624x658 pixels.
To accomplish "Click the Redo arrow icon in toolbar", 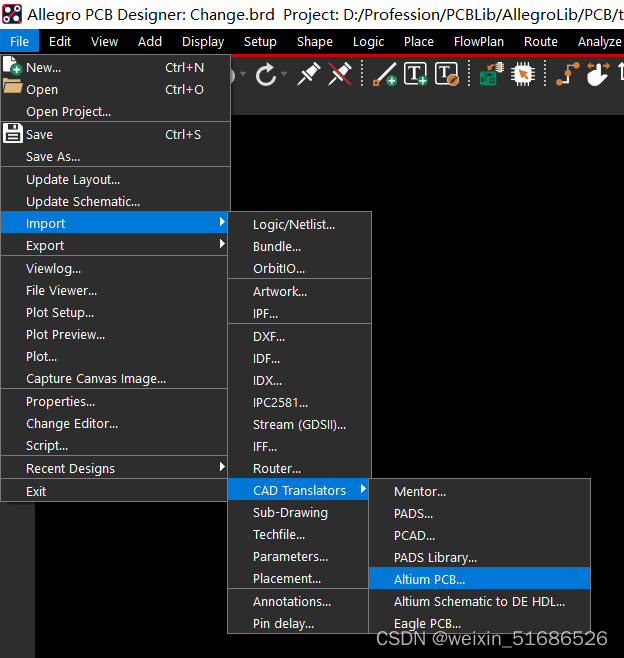I will [265, 75].
